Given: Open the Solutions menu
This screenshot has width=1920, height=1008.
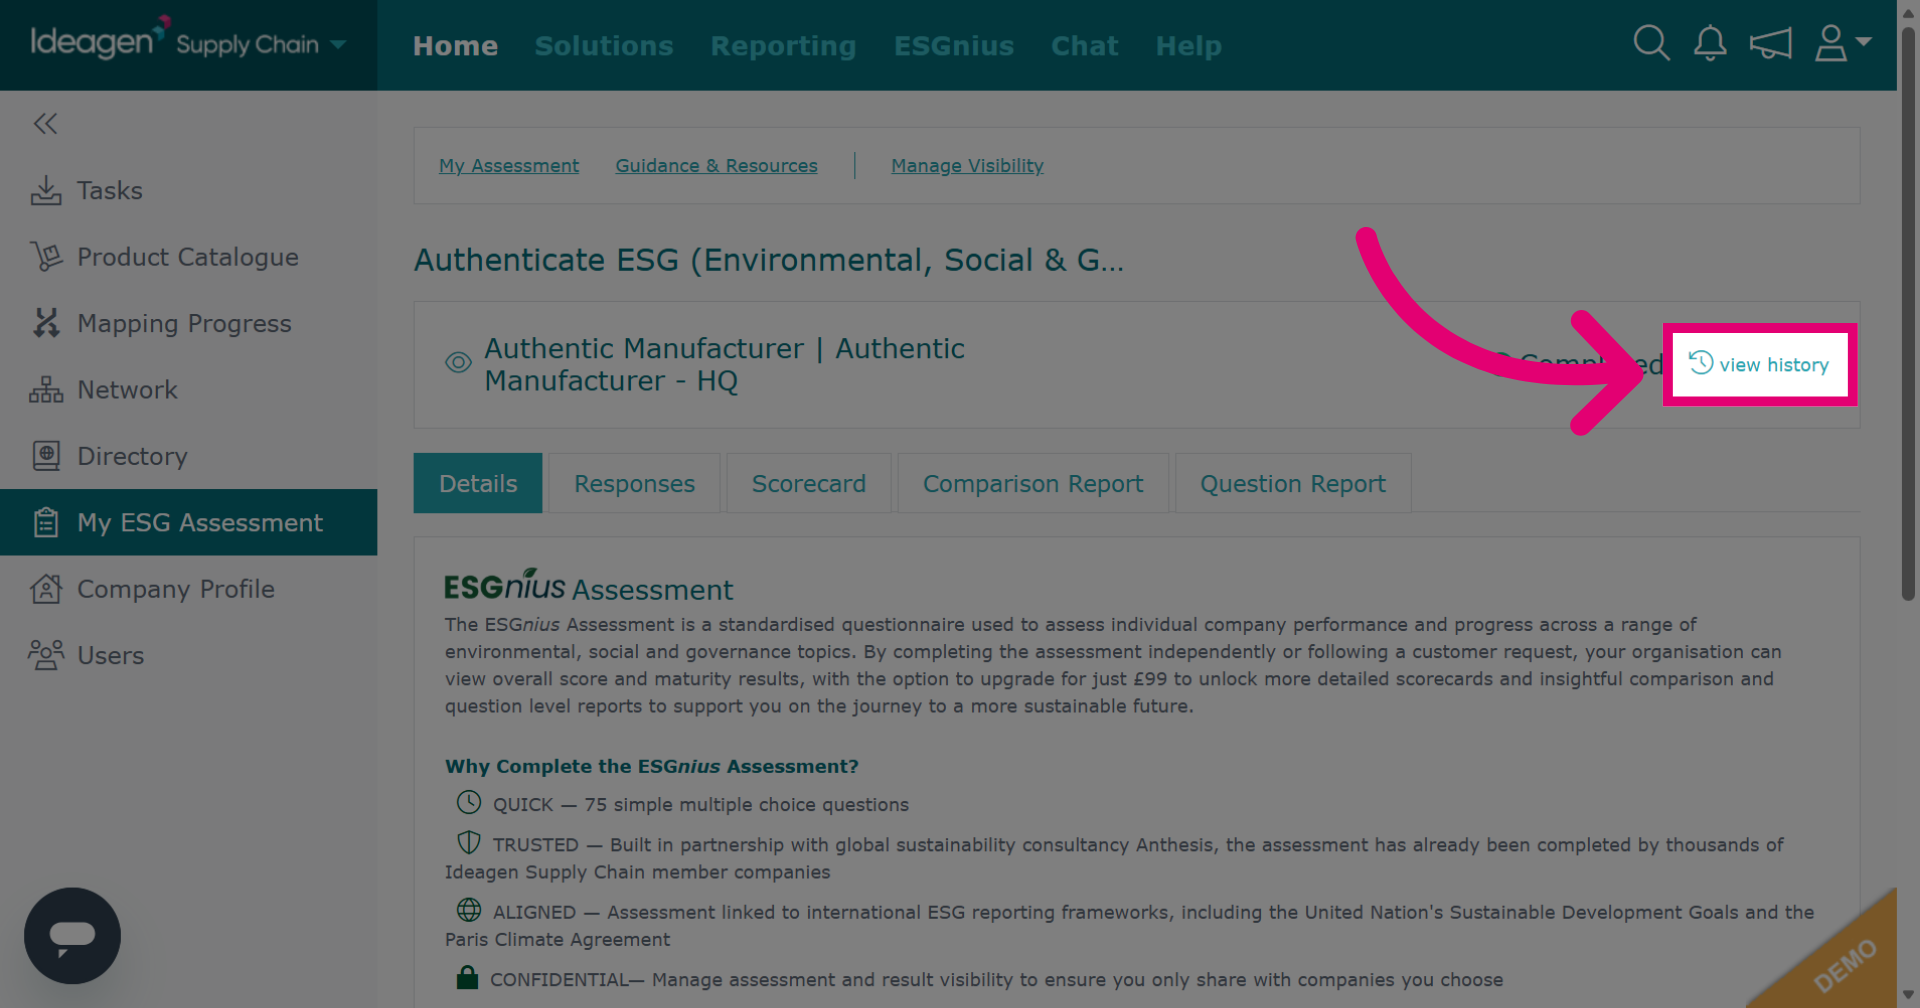Looking at the screenshot, I should [x=604, y=46].
